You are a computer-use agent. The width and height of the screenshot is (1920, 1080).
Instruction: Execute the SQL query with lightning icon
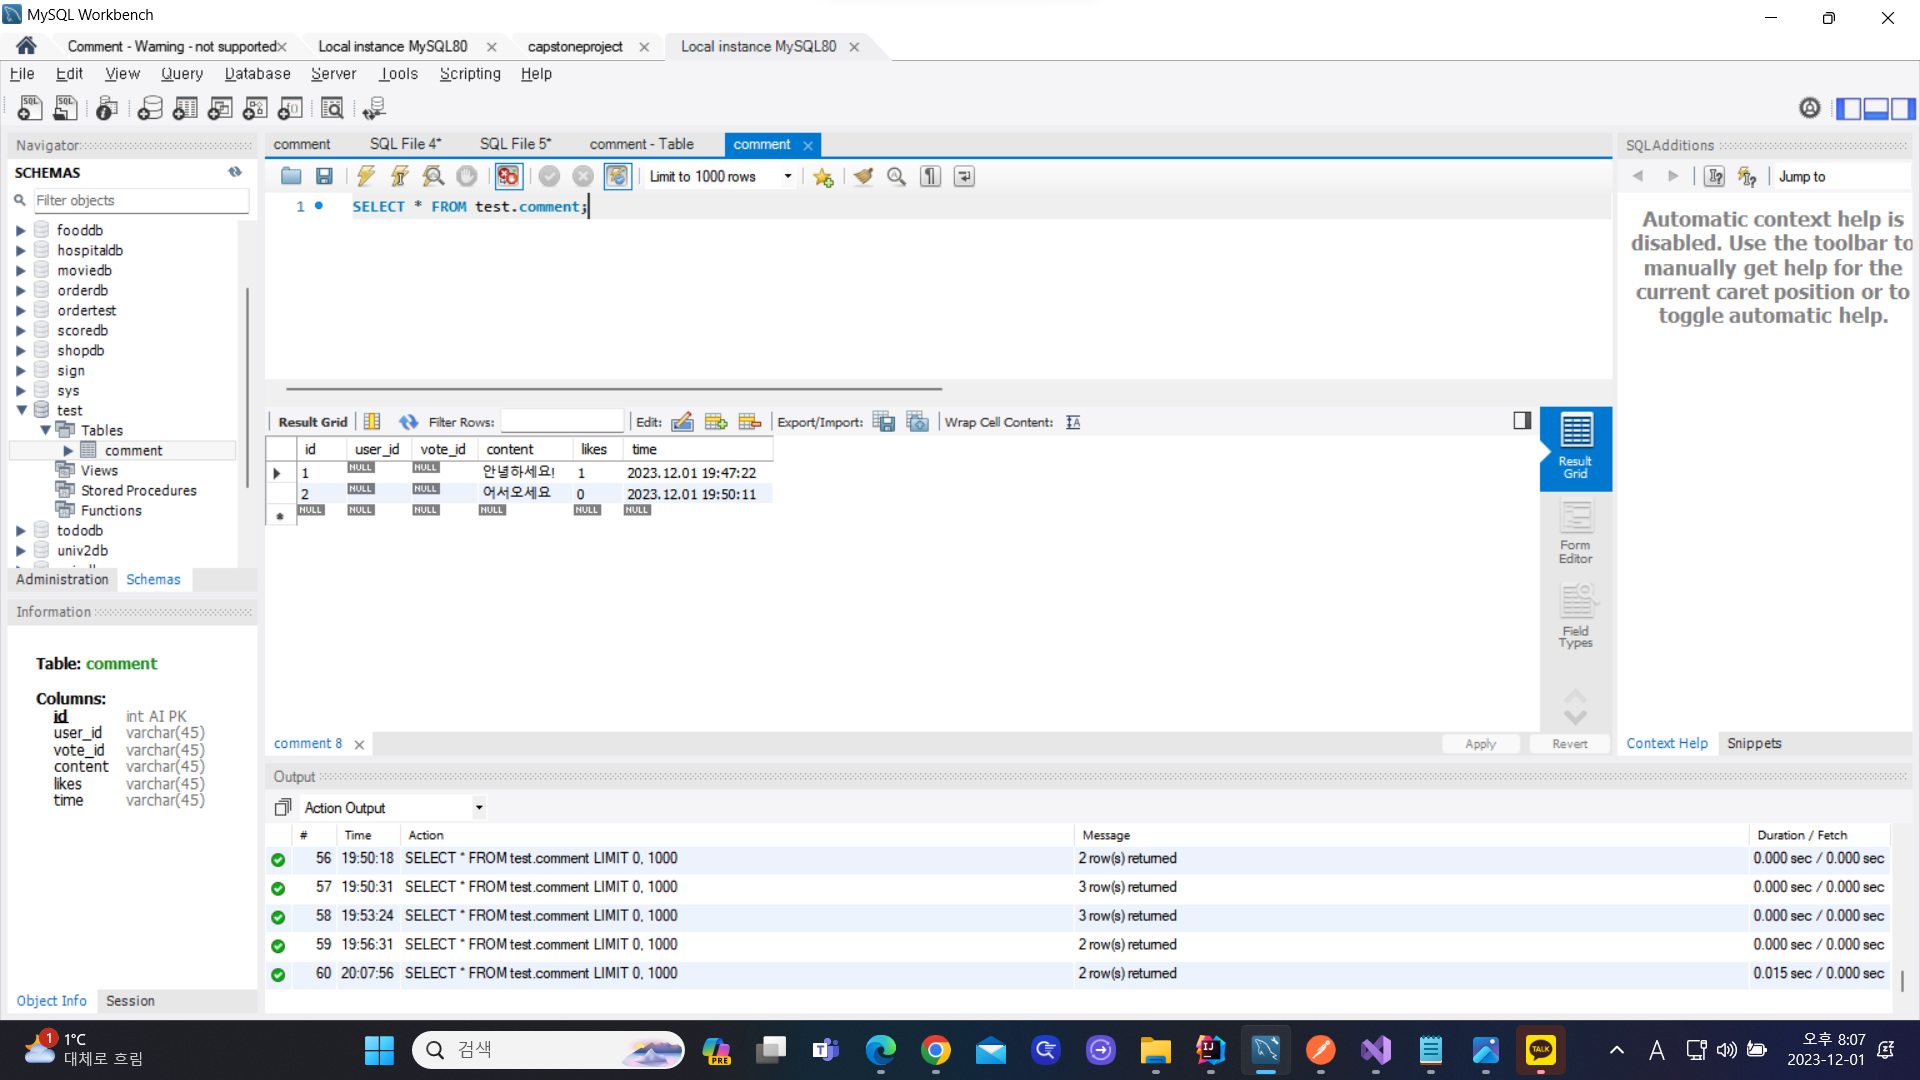pos(366,176)
